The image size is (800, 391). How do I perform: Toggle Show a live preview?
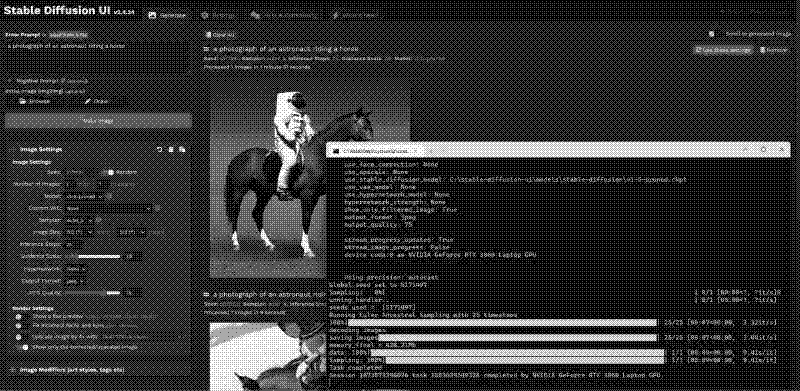coord(21,316)
